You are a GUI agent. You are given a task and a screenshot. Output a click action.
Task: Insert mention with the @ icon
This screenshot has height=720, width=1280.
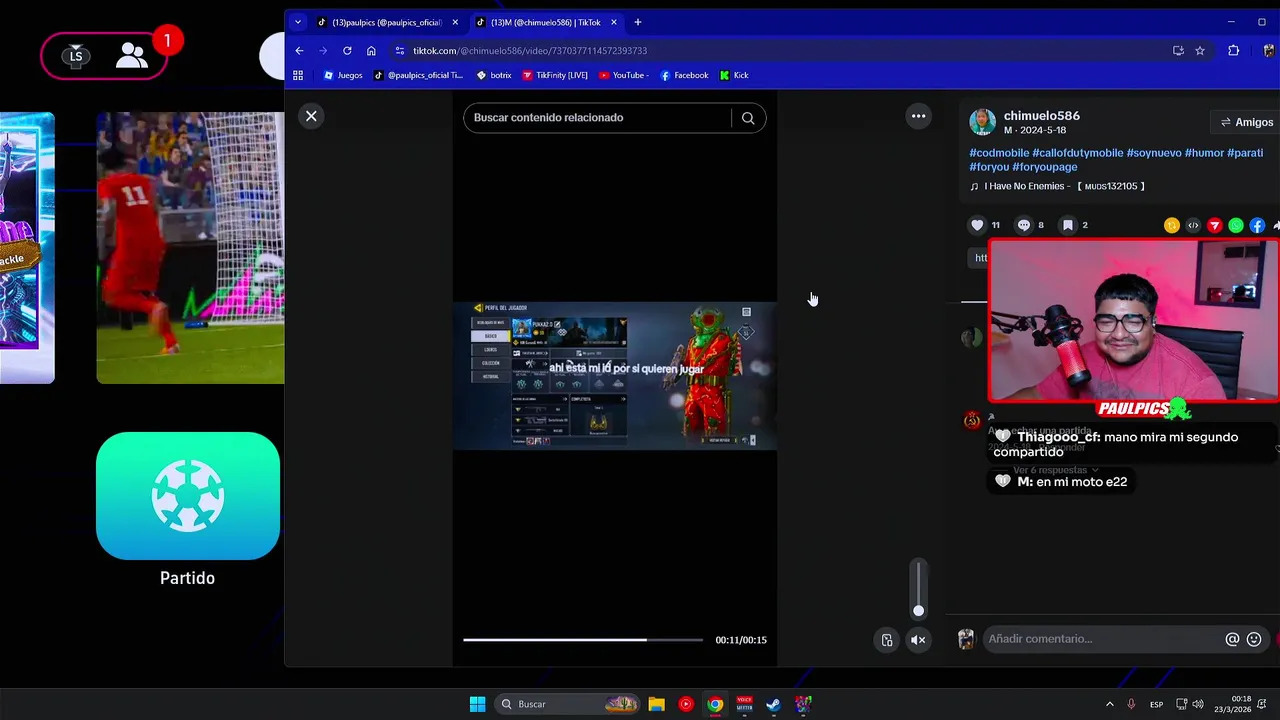(1232, 639)
